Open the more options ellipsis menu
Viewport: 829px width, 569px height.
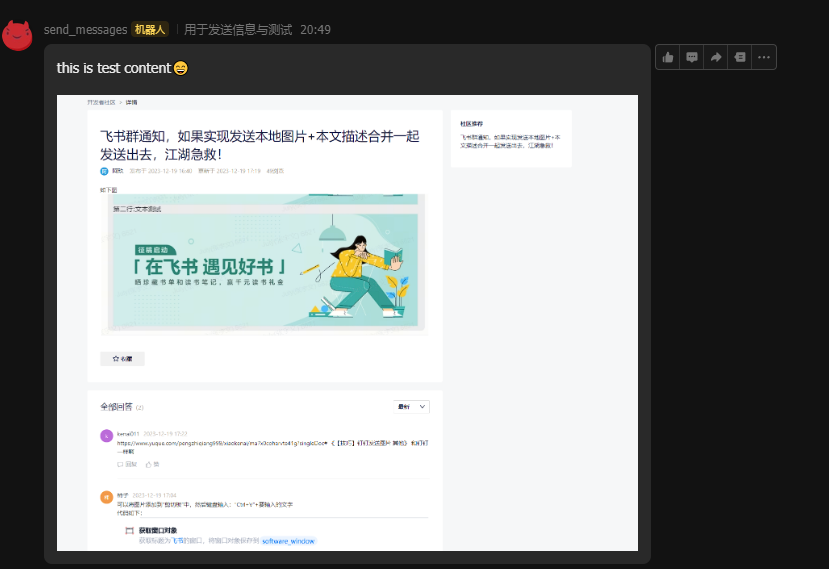coord(764,58)
